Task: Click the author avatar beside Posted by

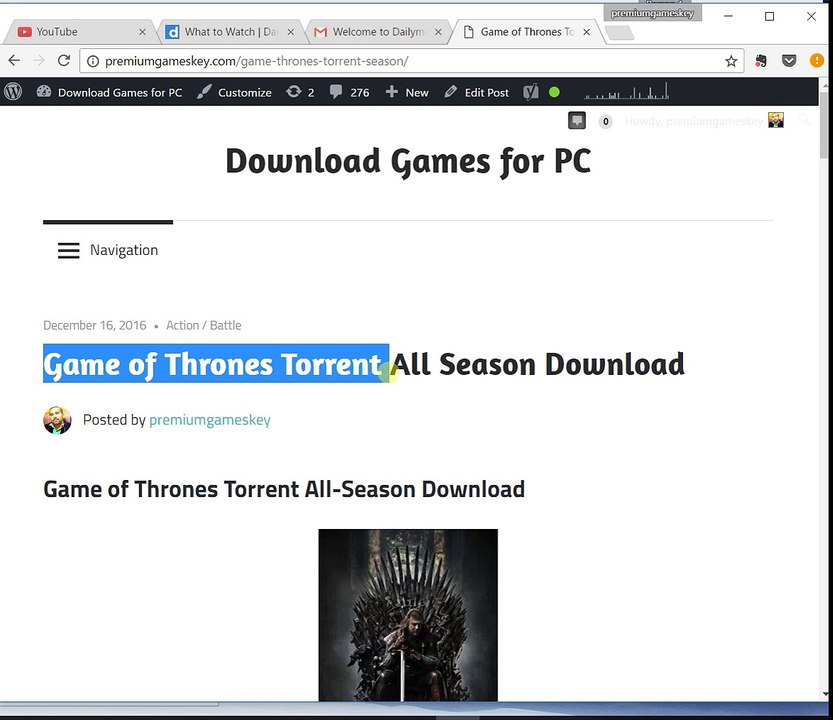Action: pos(57,420)
